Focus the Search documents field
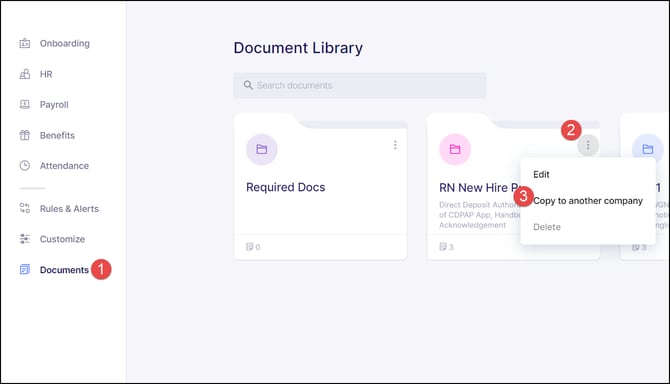This screenshot has height=384, width=670. coord(360,85)
